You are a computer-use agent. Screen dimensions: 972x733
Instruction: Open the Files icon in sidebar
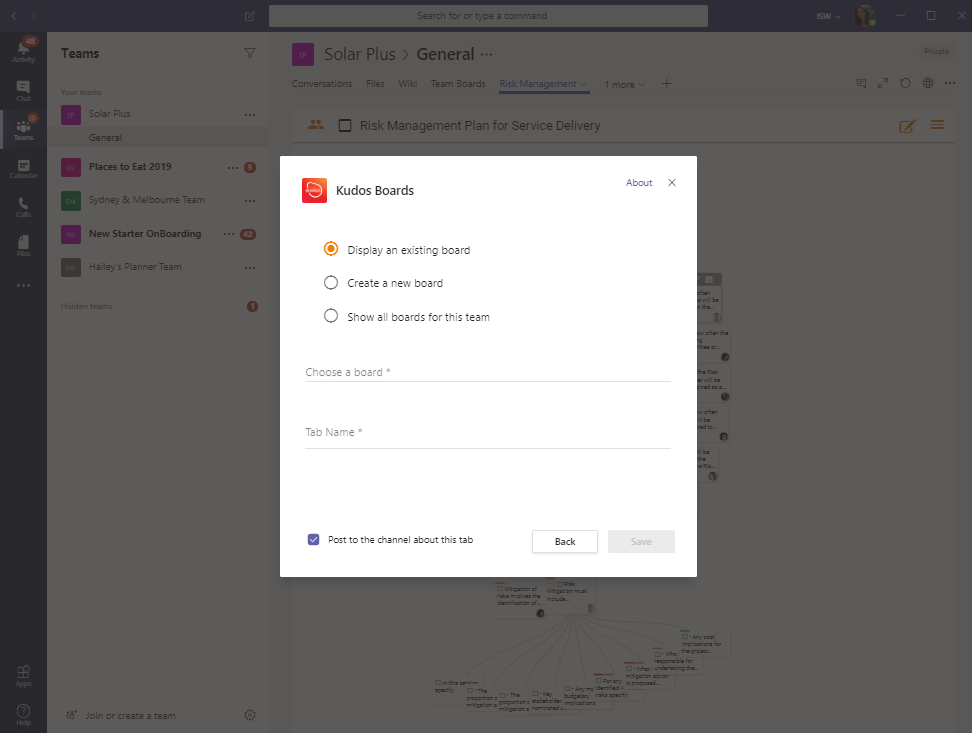(24, 246)
